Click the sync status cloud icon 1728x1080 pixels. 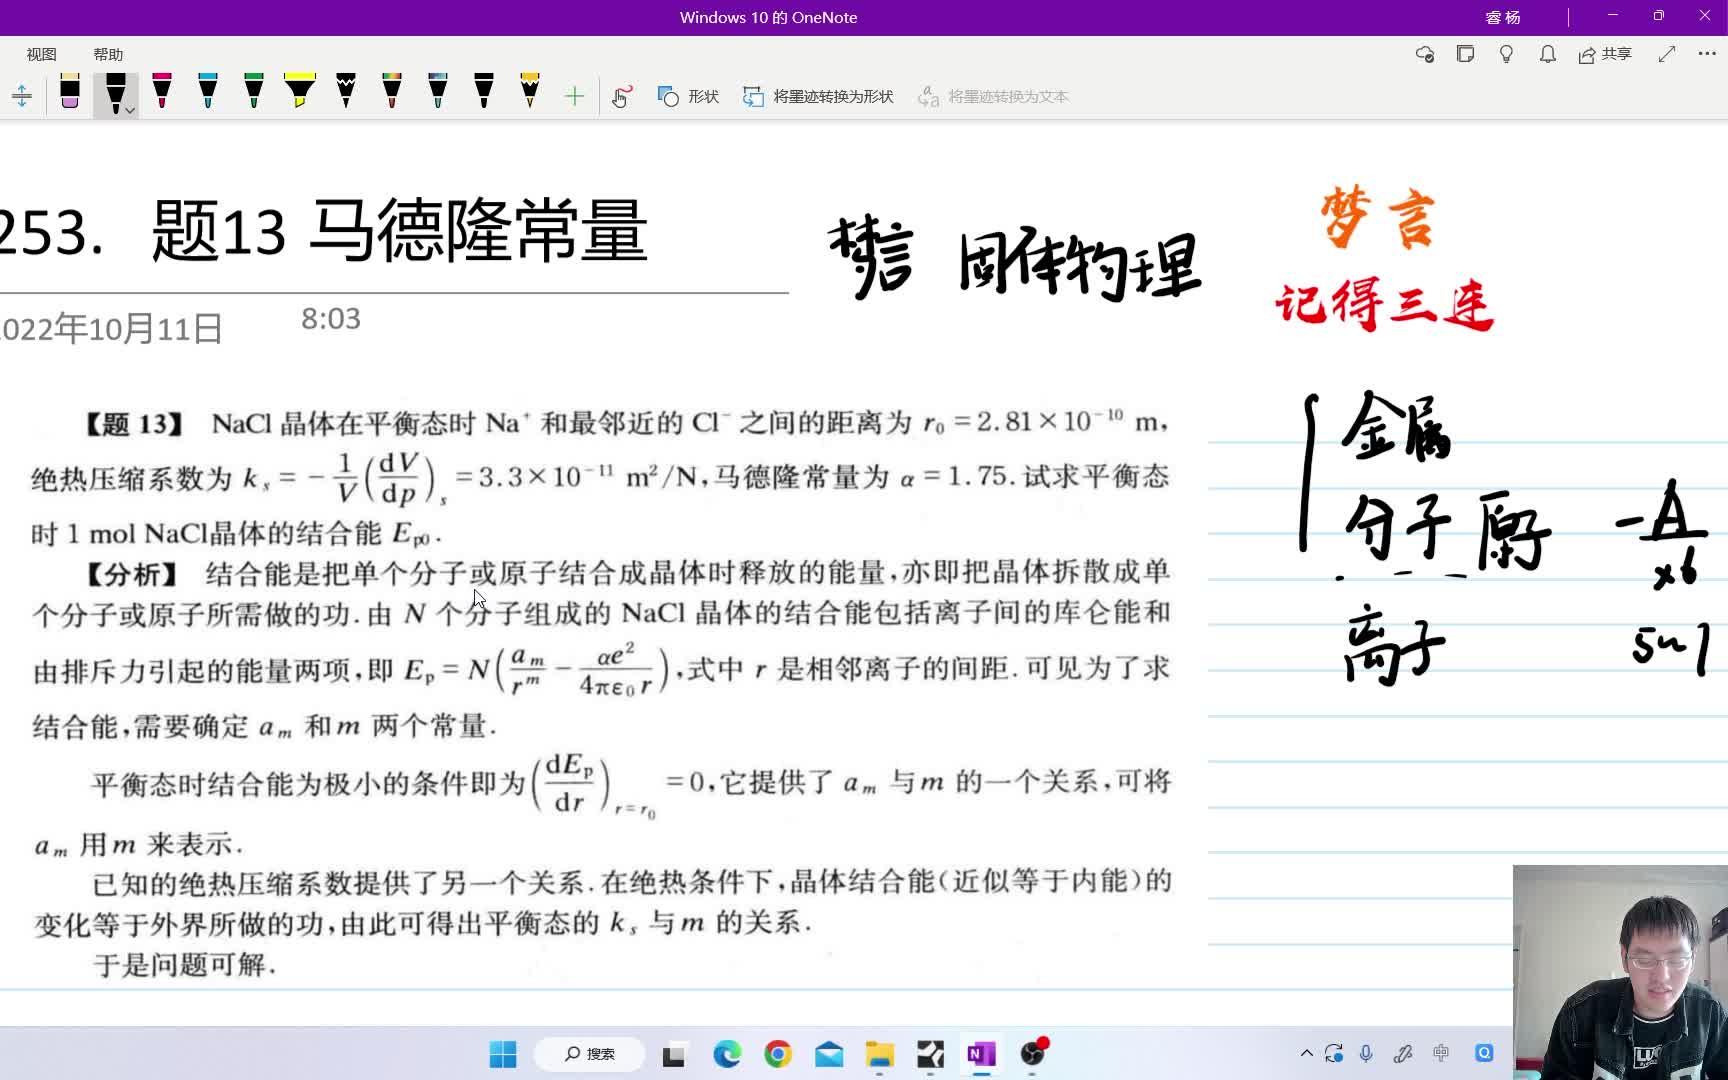click(1425, 54)
